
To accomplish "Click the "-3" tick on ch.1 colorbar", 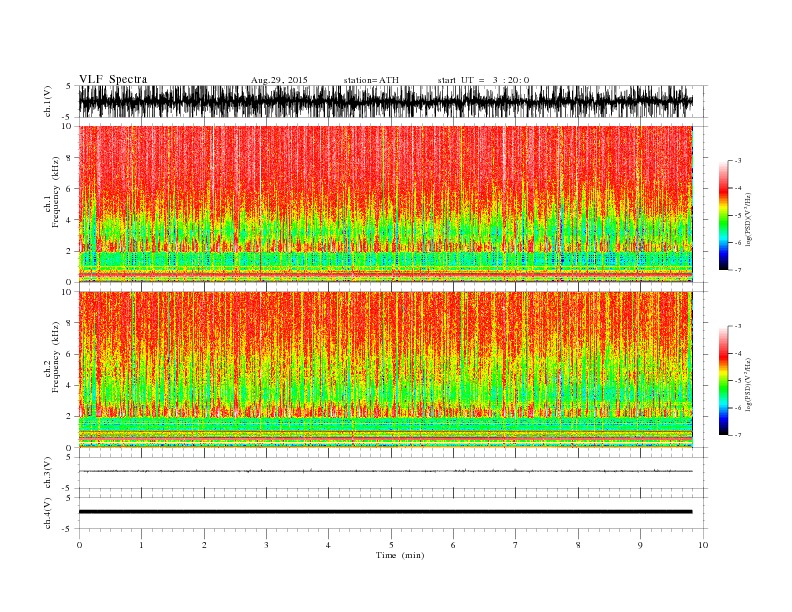I will [x=737, y=161].
